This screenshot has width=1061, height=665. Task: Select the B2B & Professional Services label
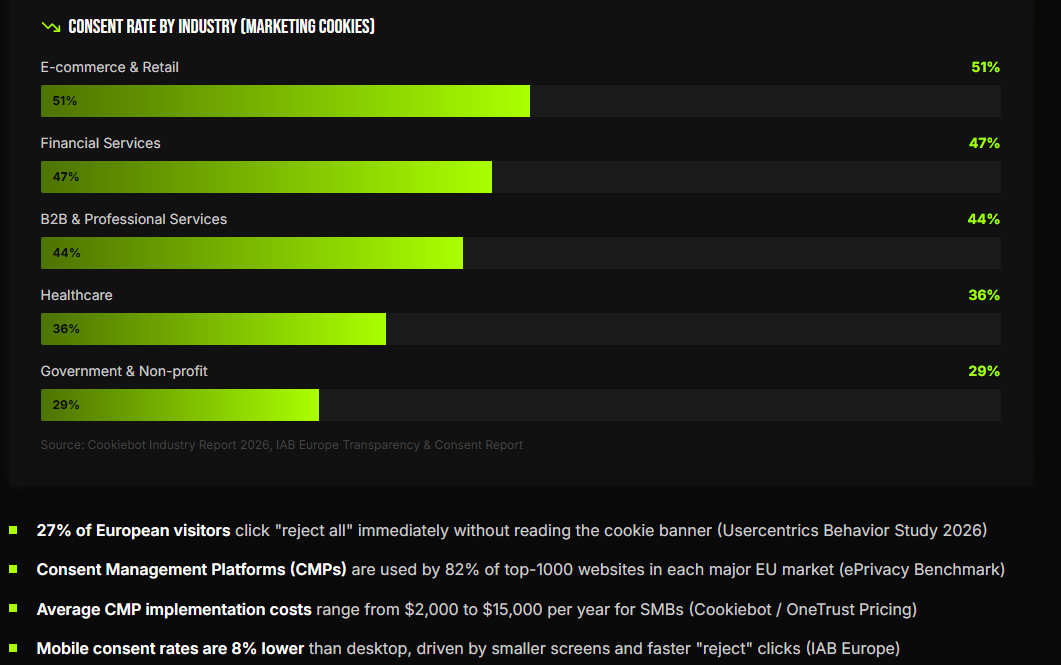[134, 219]
